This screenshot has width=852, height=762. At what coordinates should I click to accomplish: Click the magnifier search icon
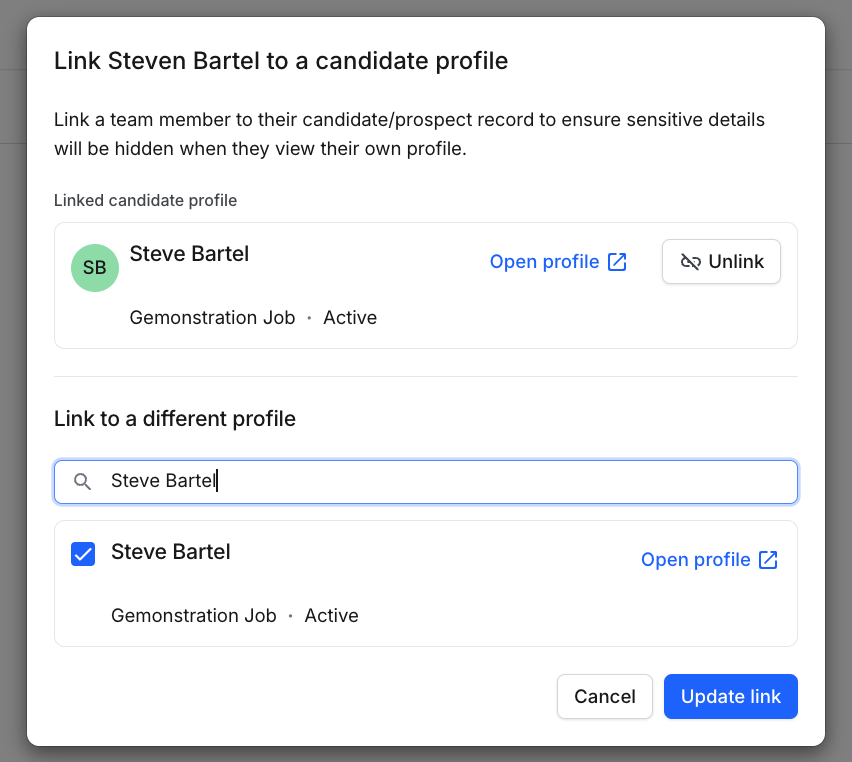pos(83,482)
